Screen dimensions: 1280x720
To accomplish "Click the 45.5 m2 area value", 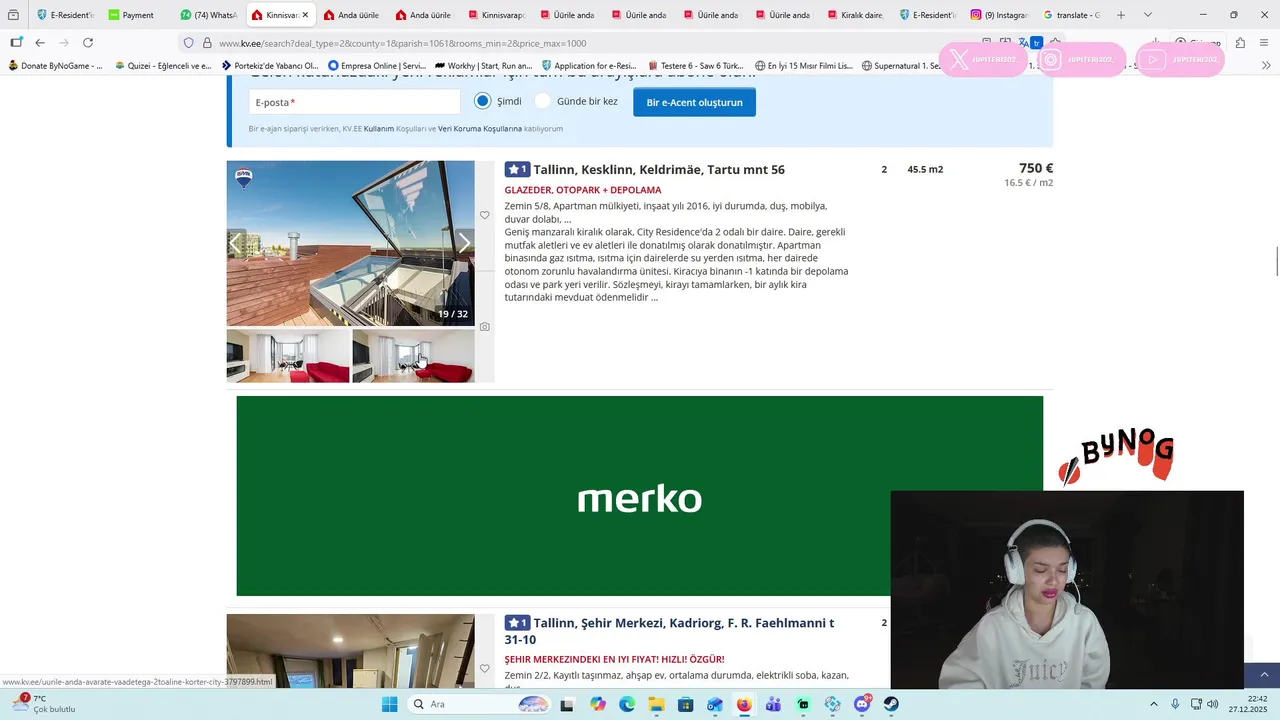I will point(925,169).
